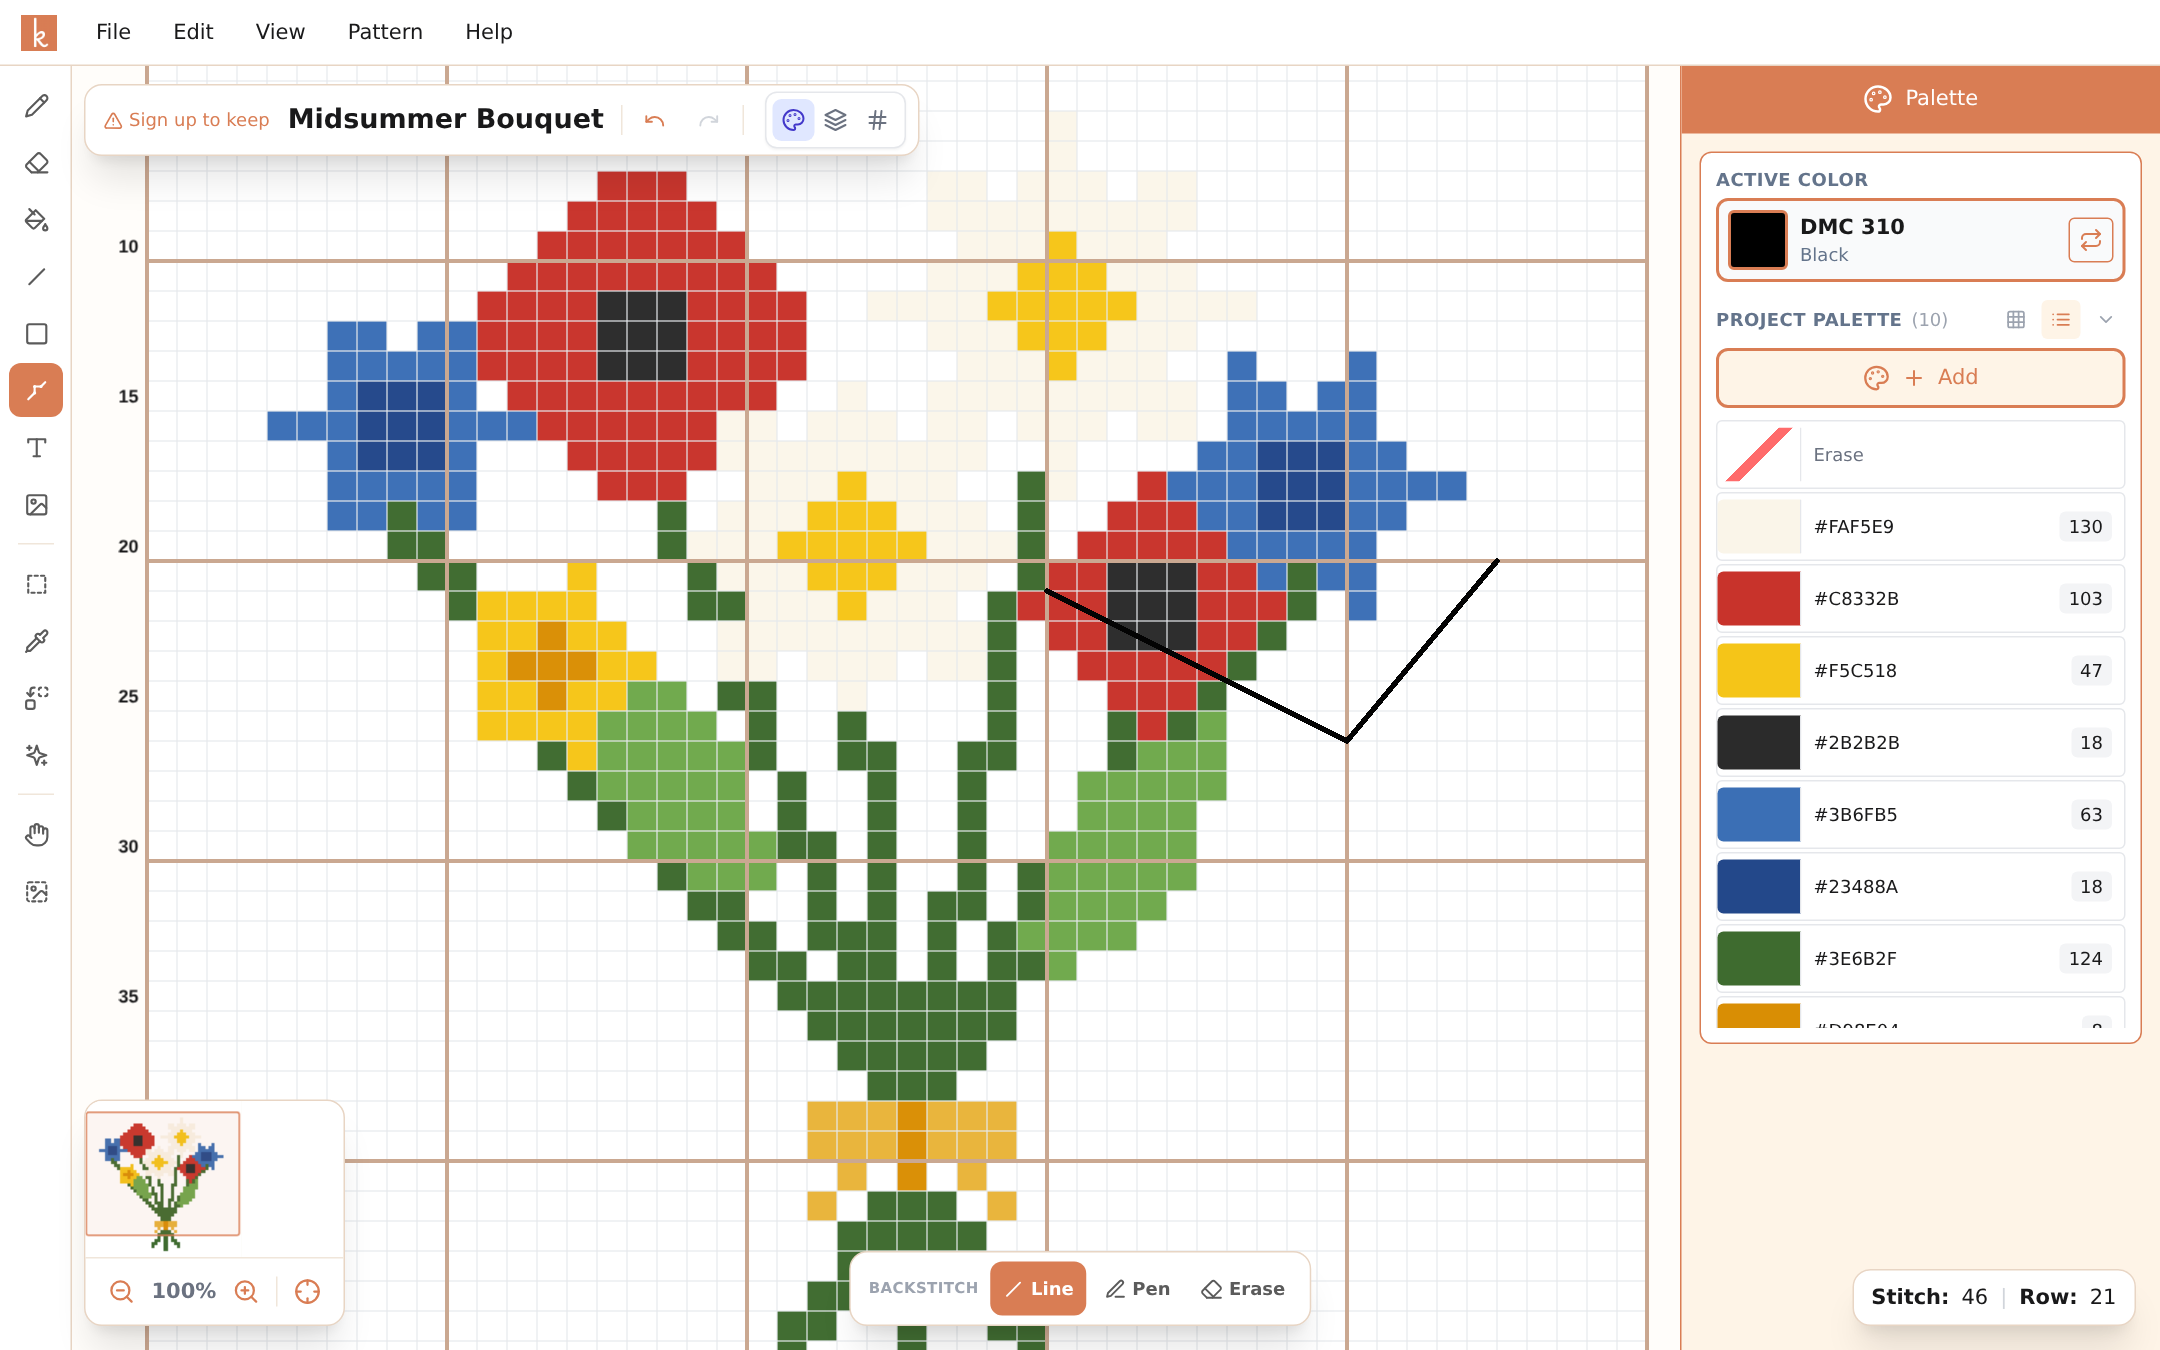
Task: Click the DMC 310 Black active swatch
Action: point(1758,240)
